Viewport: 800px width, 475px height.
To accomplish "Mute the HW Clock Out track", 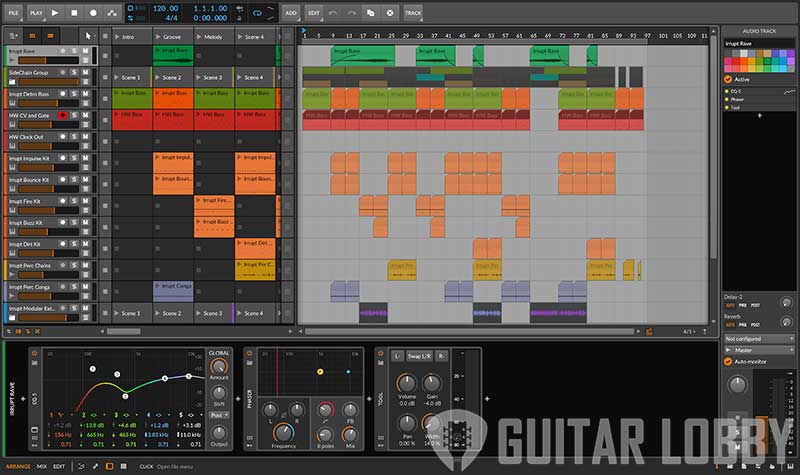I will pos(85,137).
